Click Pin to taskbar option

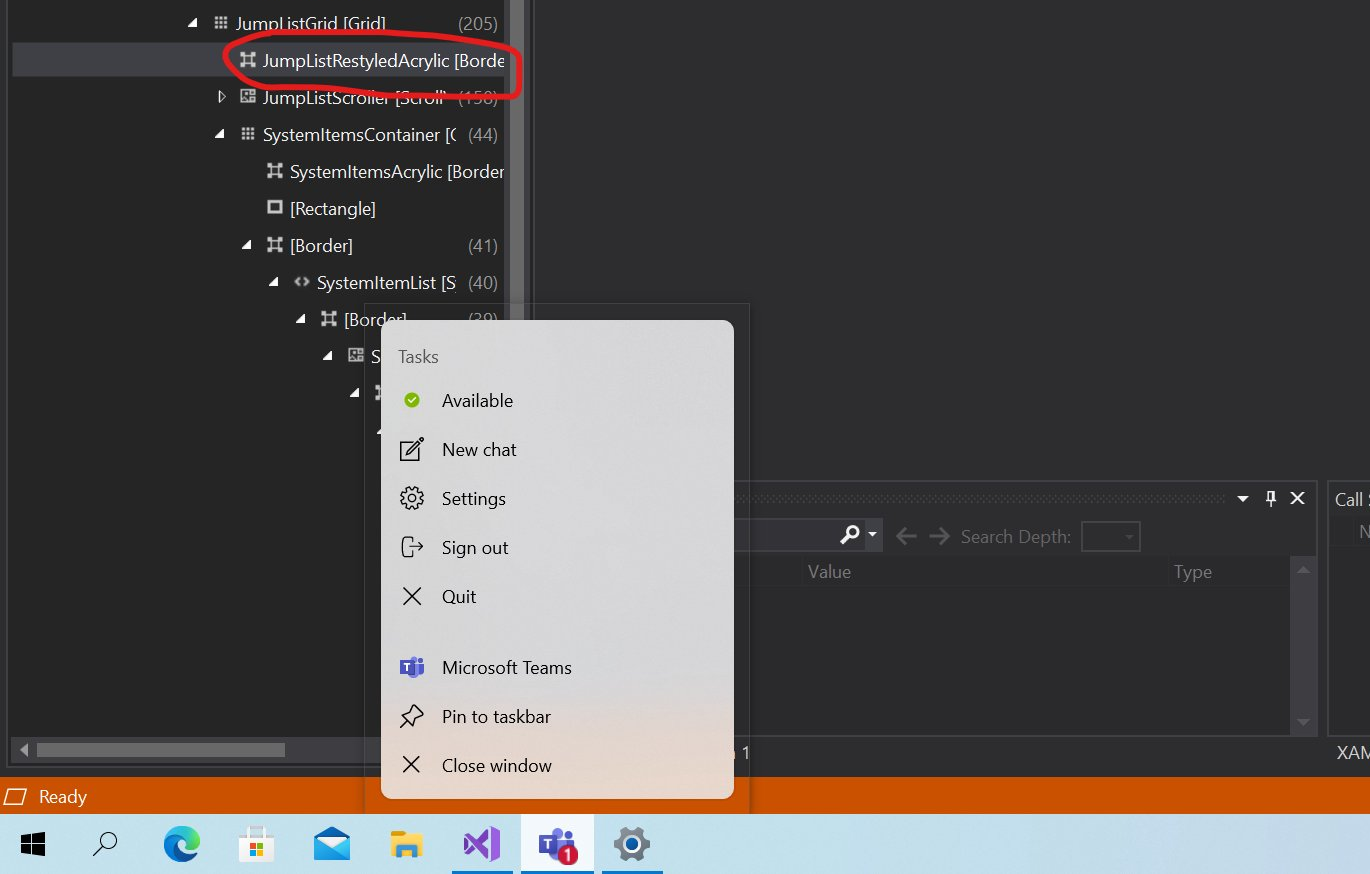pos(496,717)
